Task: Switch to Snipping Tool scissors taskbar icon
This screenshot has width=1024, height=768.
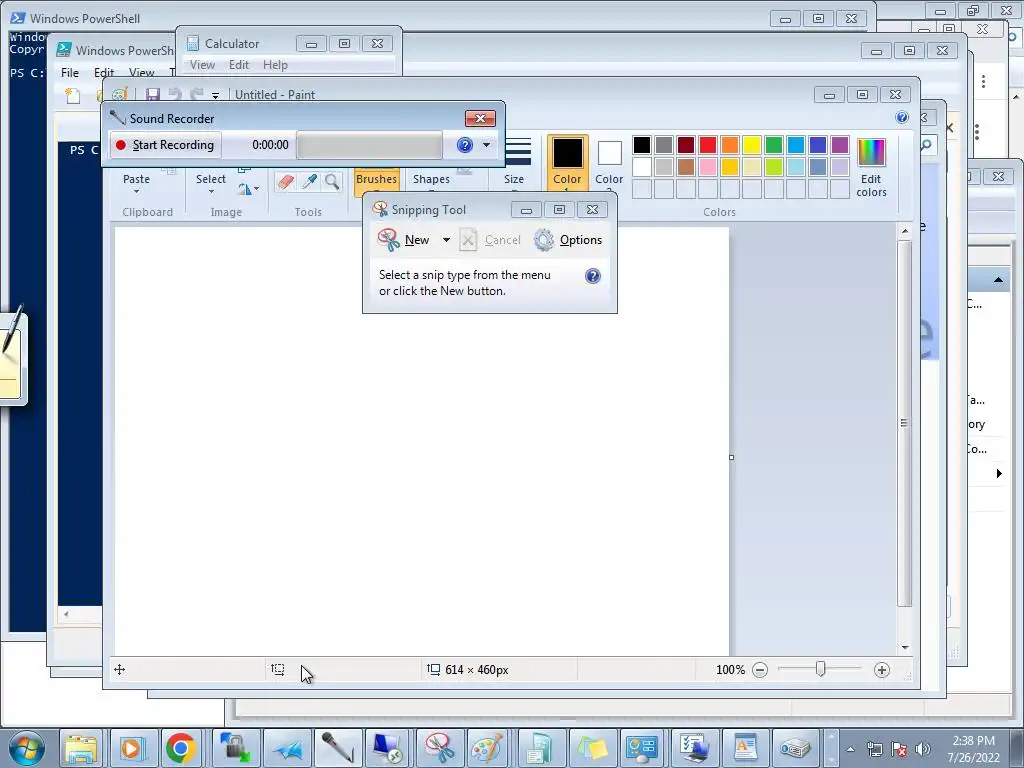Action: coord(440,748)
